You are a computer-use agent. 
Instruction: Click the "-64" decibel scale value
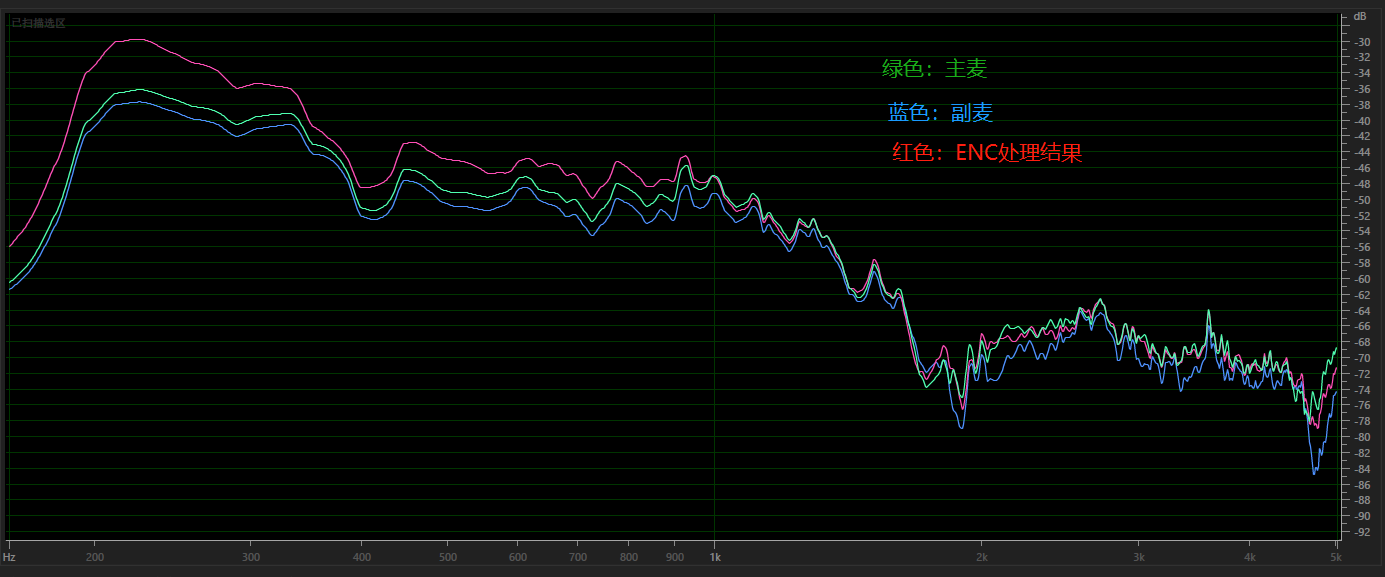point(1361,311)
